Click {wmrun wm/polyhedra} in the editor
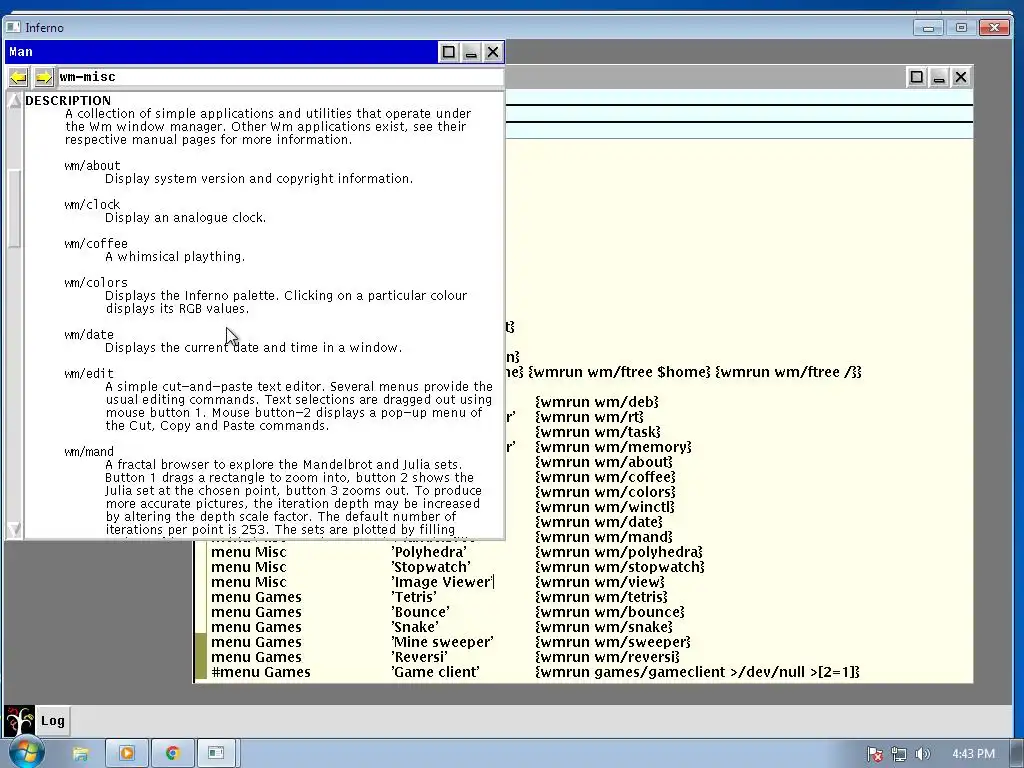 coord(619,552)
